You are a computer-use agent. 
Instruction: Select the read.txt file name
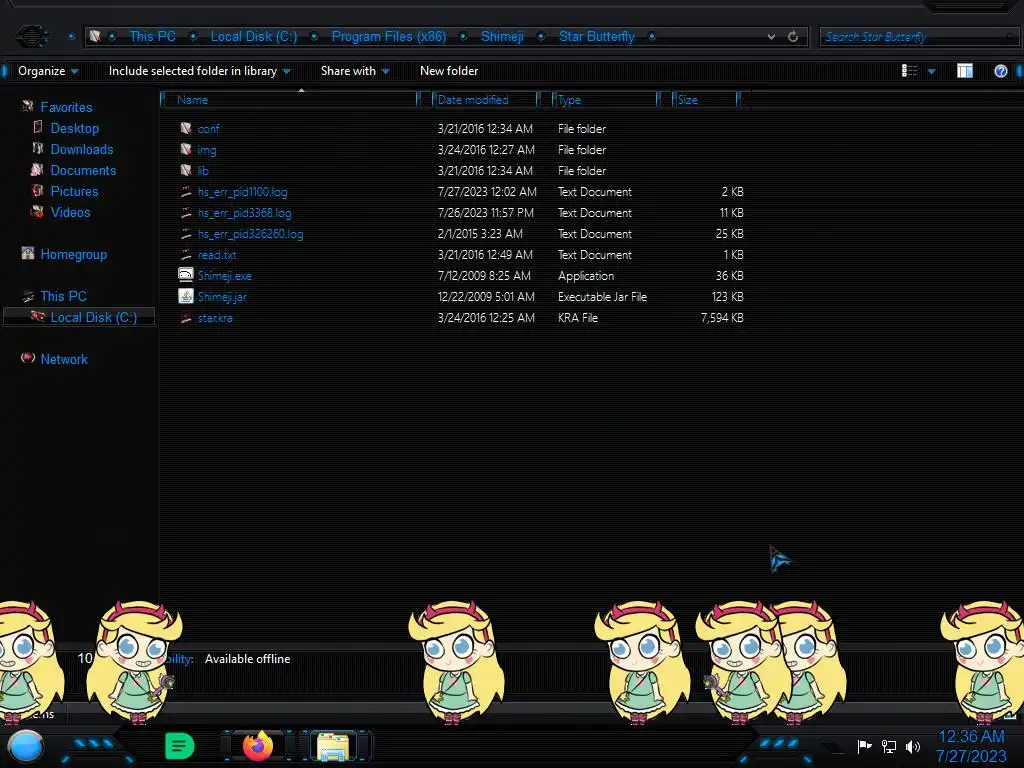217,255
